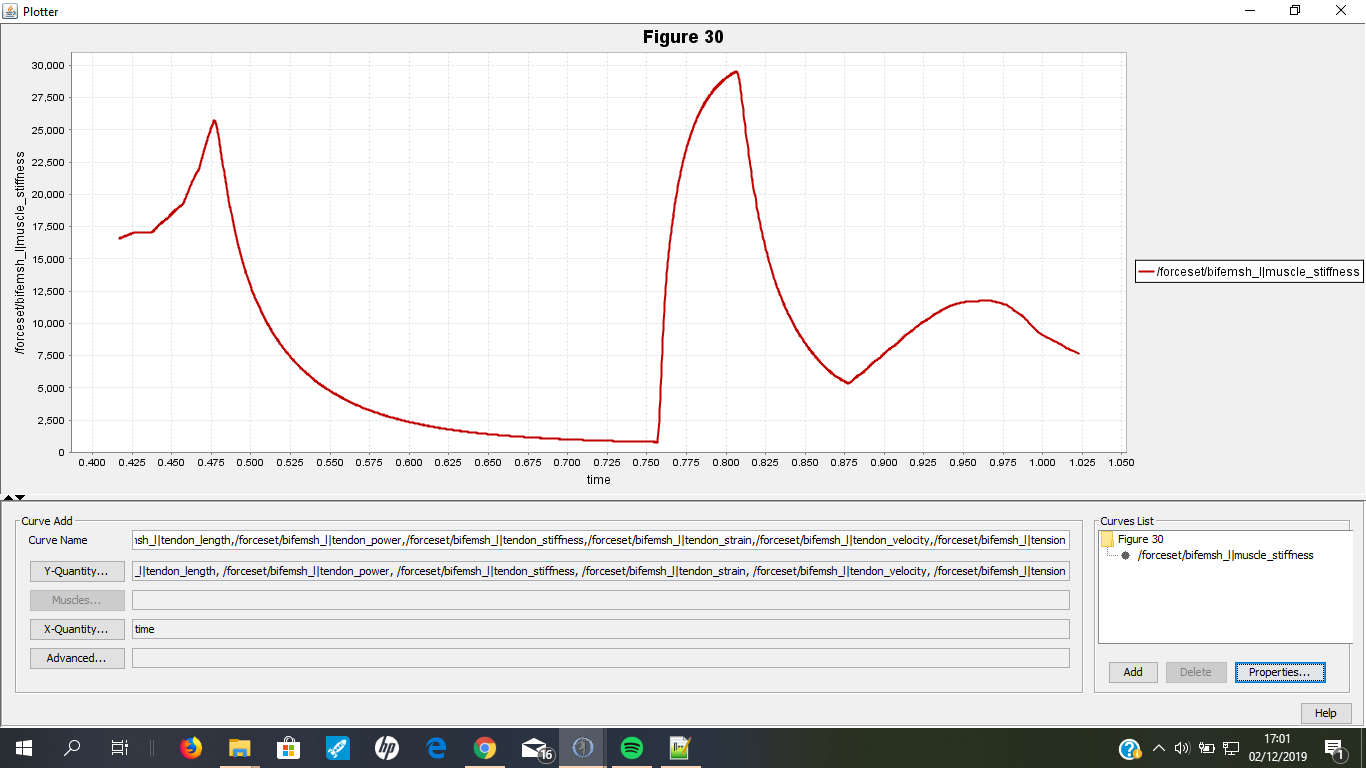Click the Plotter Java window icon
The image size is (1366, 768).
click(10, 11)
